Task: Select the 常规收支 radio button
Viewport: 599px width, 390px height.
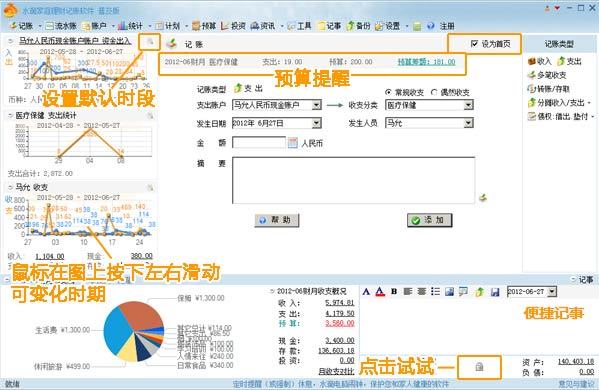Action: (x=389, y=92)
